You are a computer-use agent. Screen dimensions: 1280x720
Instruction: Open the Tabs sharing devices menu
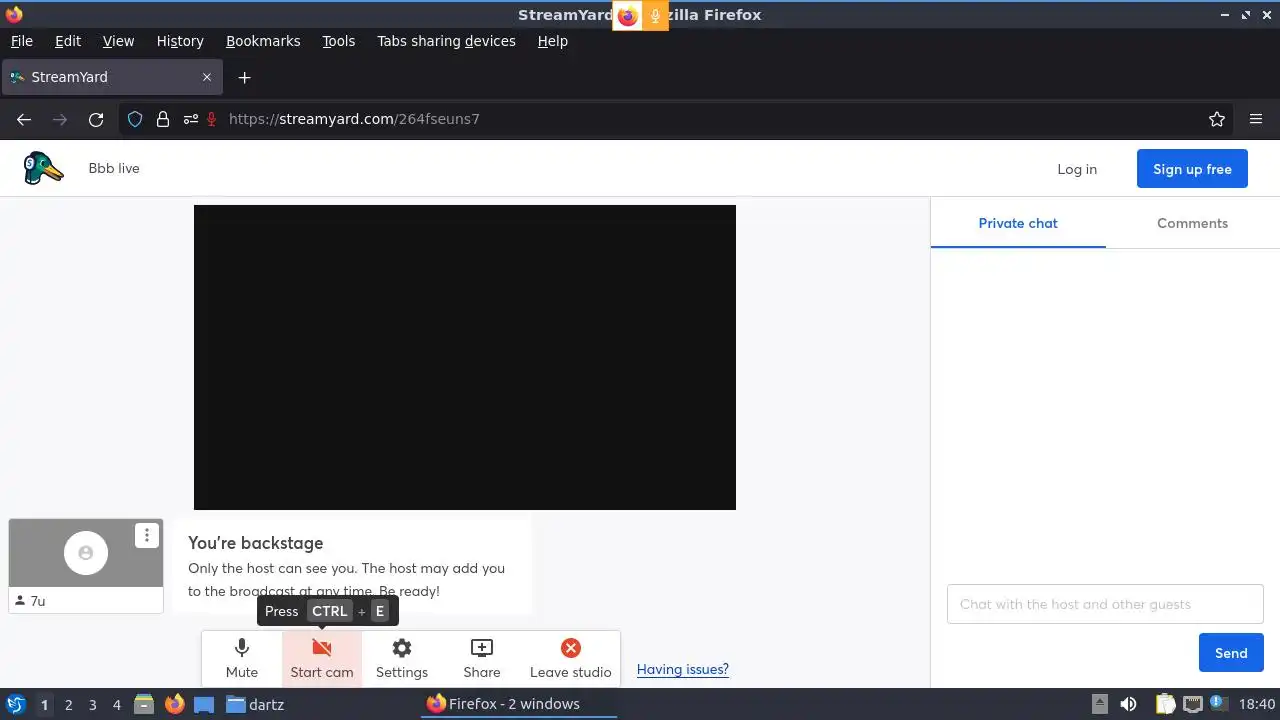(446, 41)
